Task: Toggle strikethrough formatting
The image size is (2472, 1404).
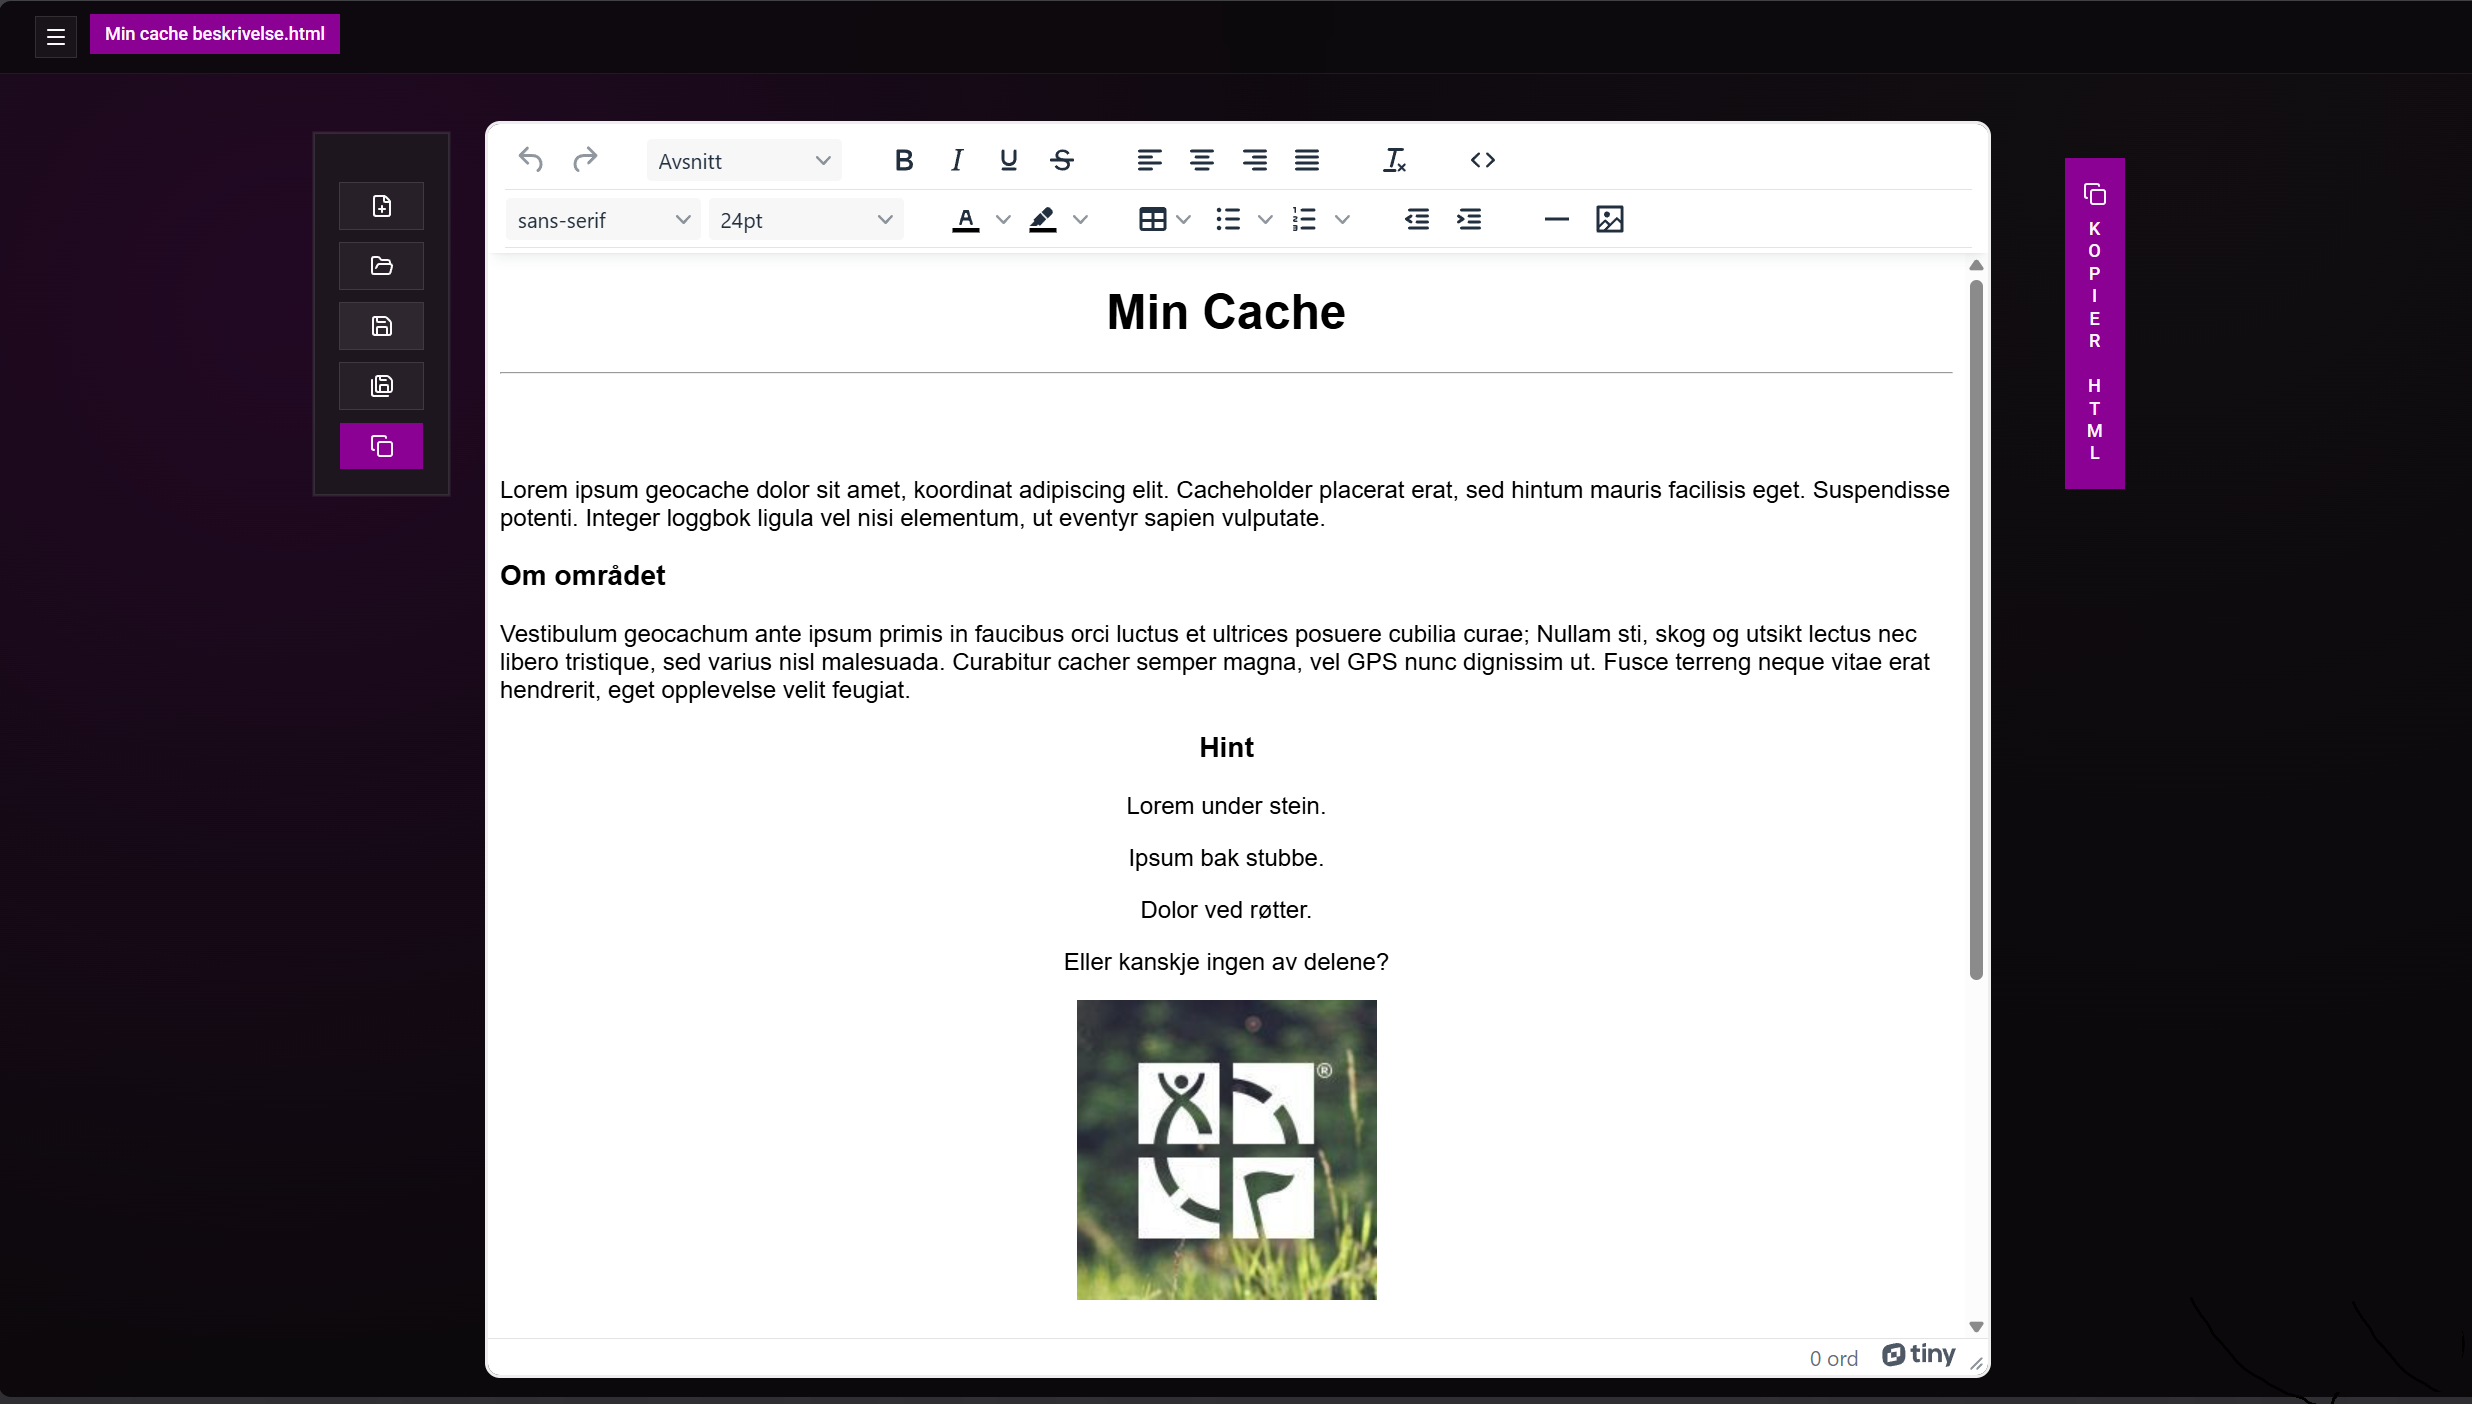Action: (x=1062, y=160)
